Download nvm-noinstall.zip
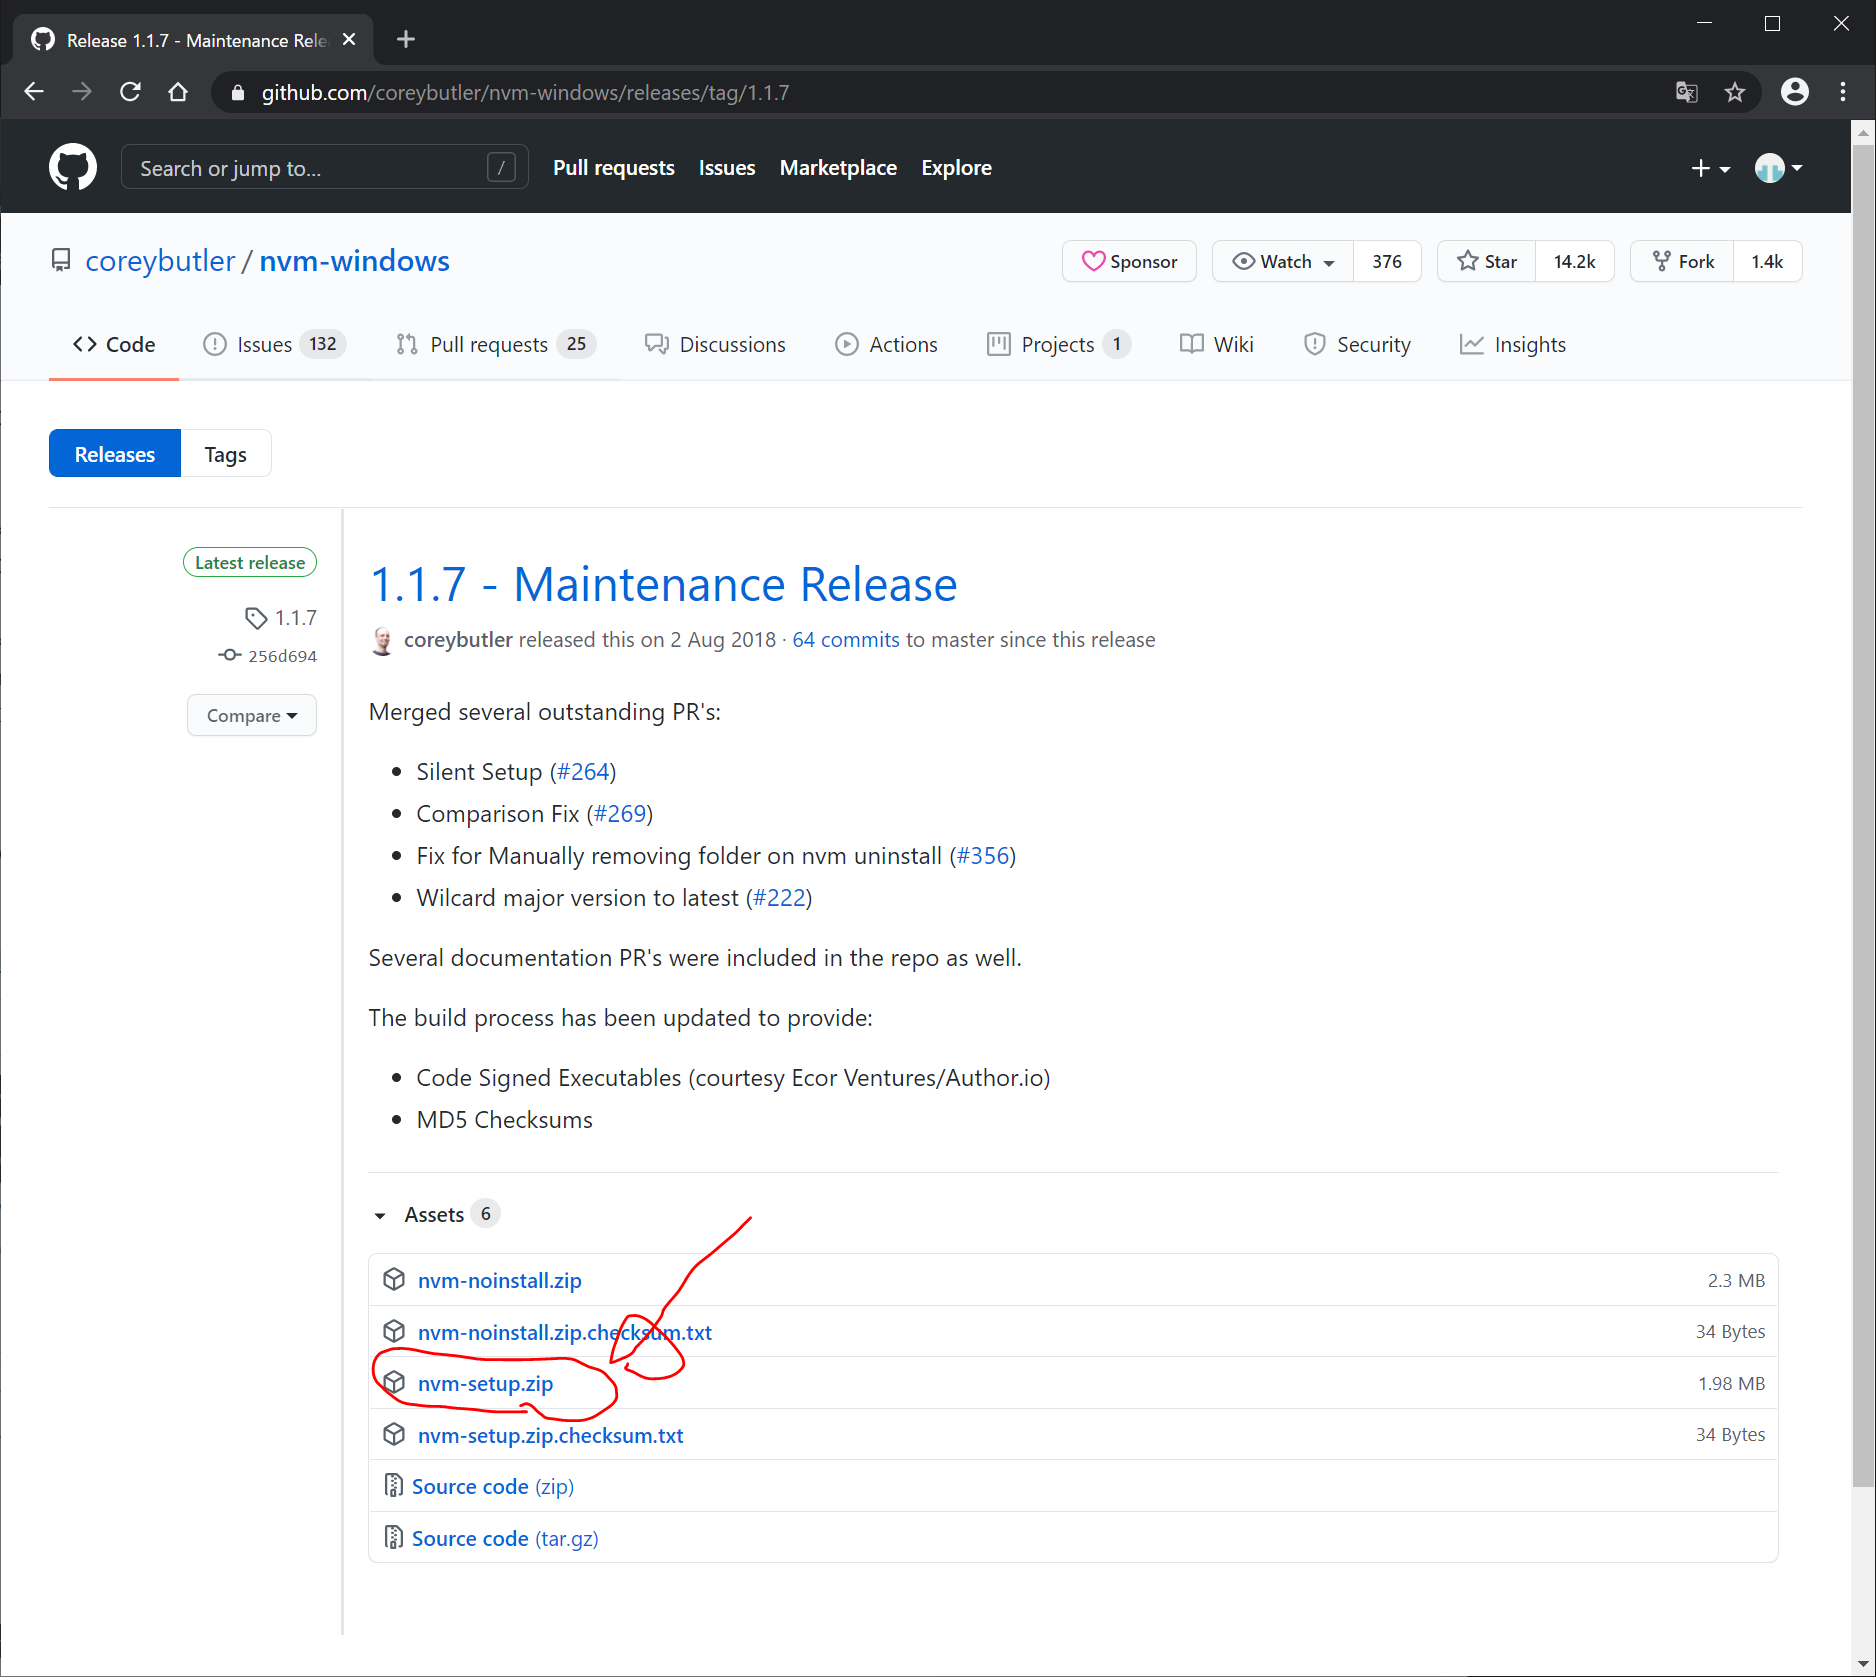 point(499,1280)
